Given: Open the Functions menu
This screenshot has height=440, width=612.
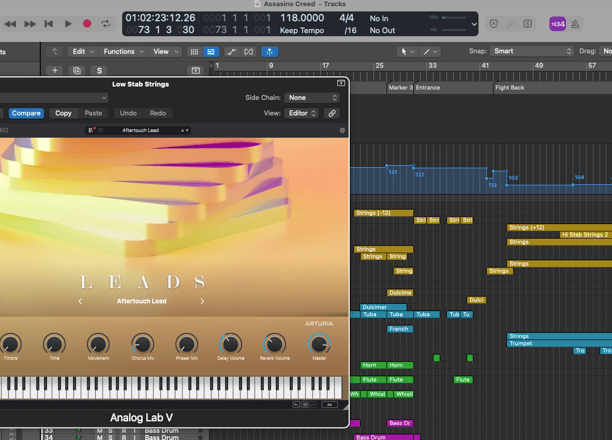Looking at the screenshot, I should point(123,52).
